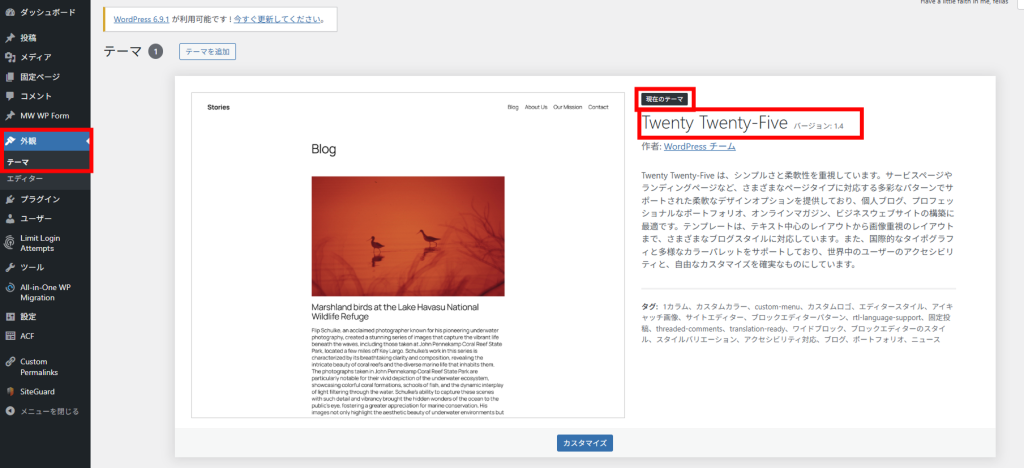The width and height of the screenshot is (1024, 468).
Task: Click the pages icon beside 固定ページ
Action: tap(10, 77)
